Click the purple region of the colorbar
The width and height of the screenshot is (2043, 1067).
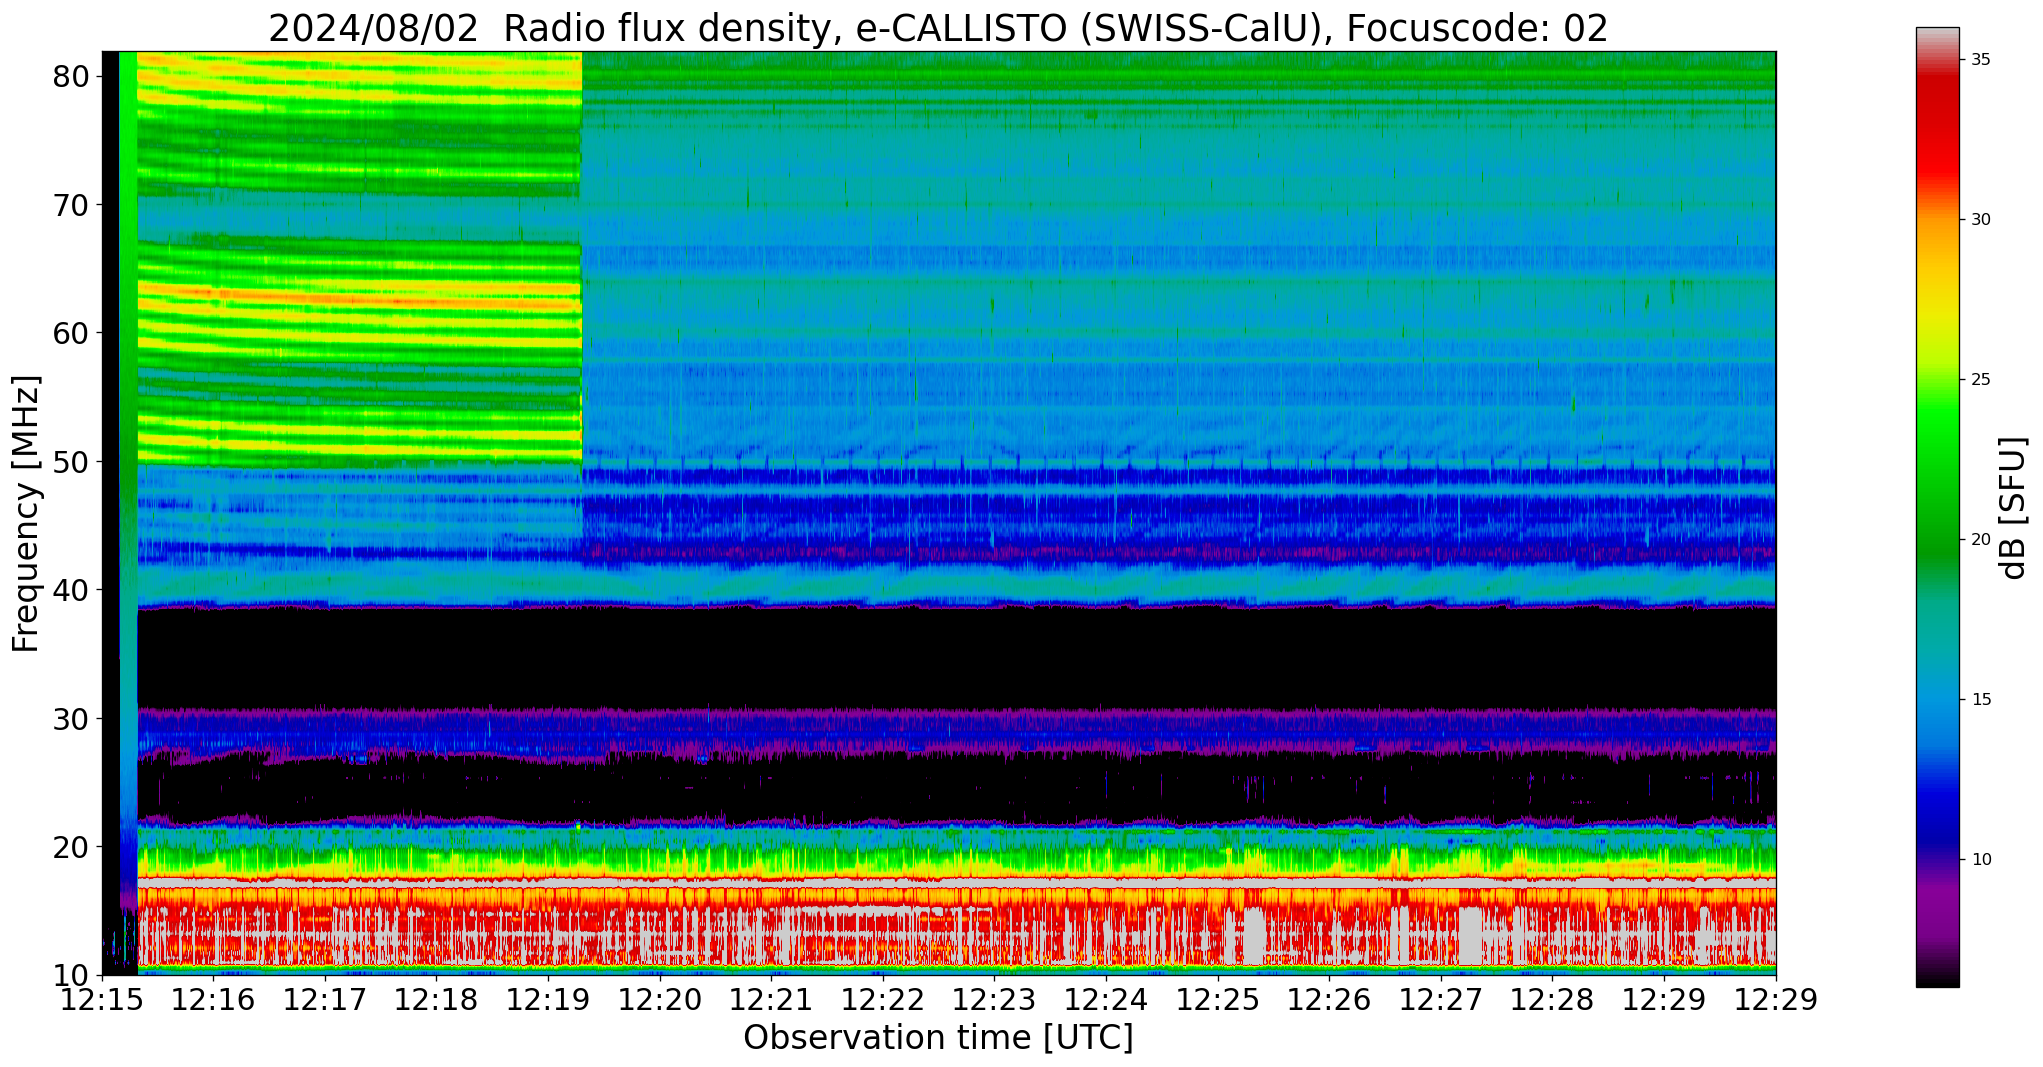click(x=1938, y=910)
